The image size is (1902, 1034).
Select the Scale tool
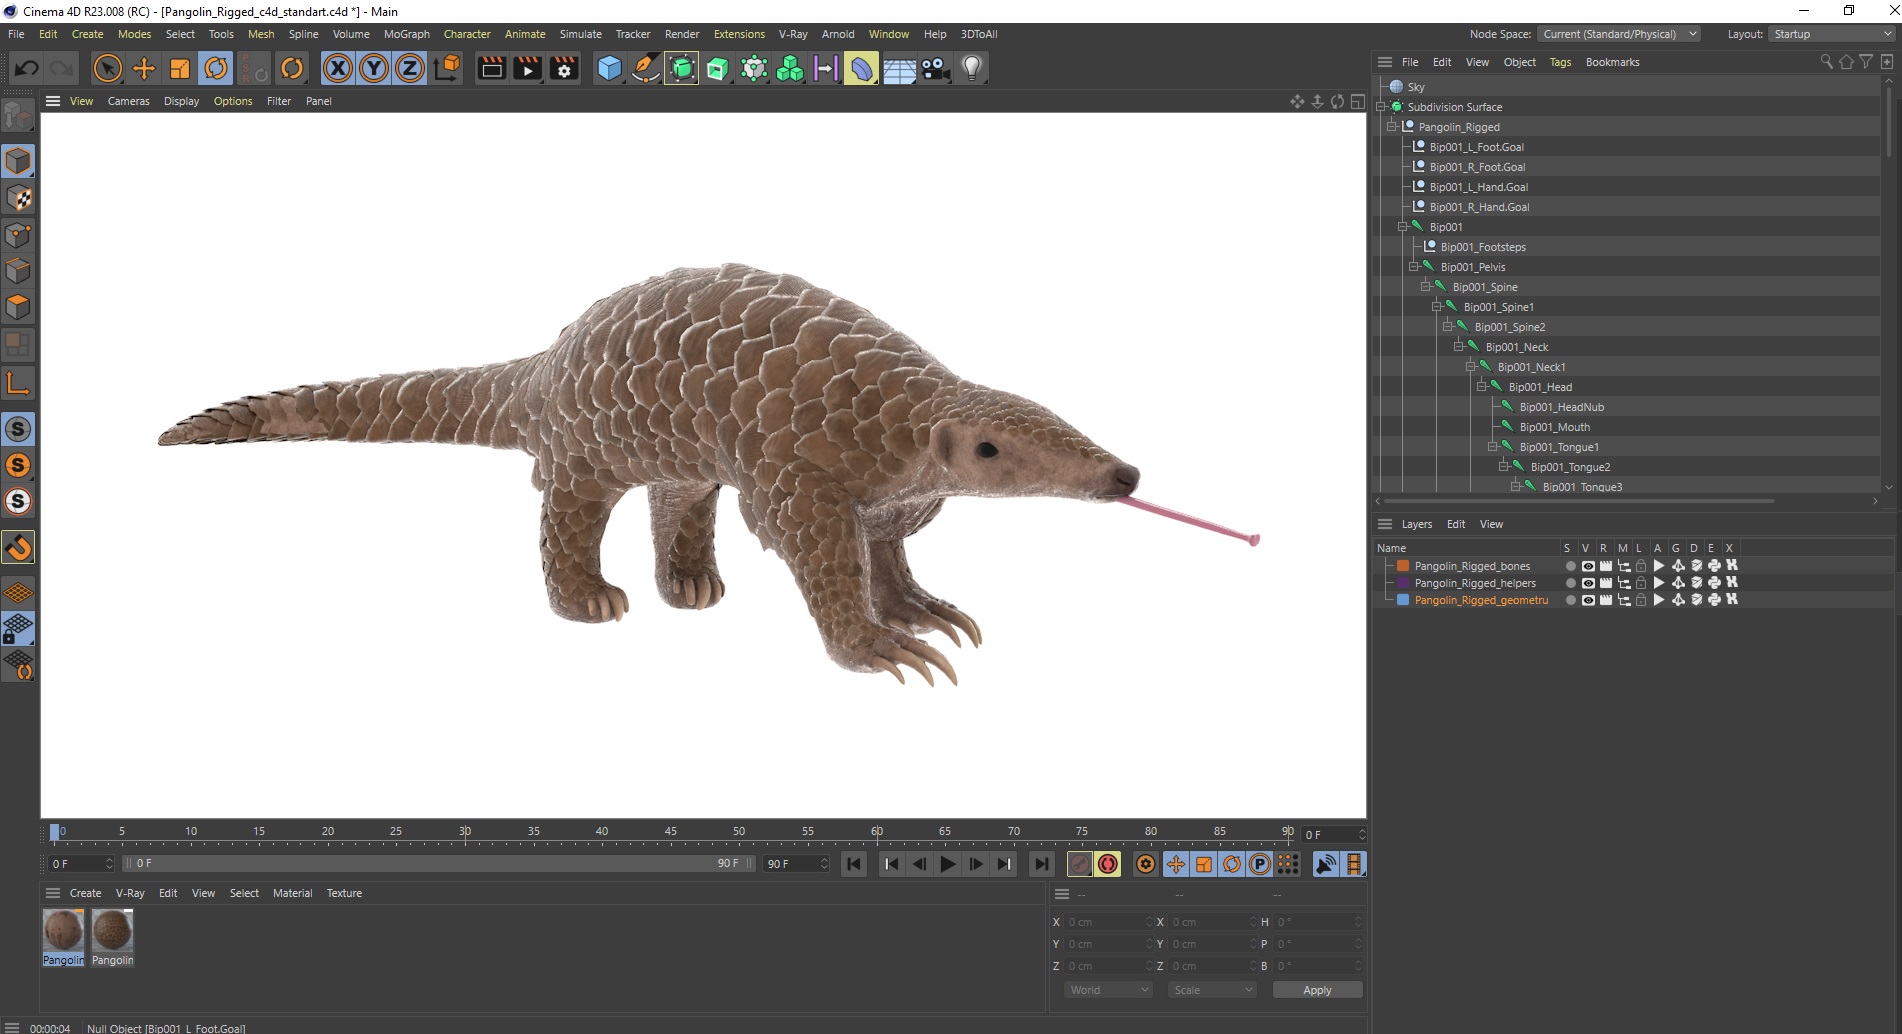[x=180, y=68]
